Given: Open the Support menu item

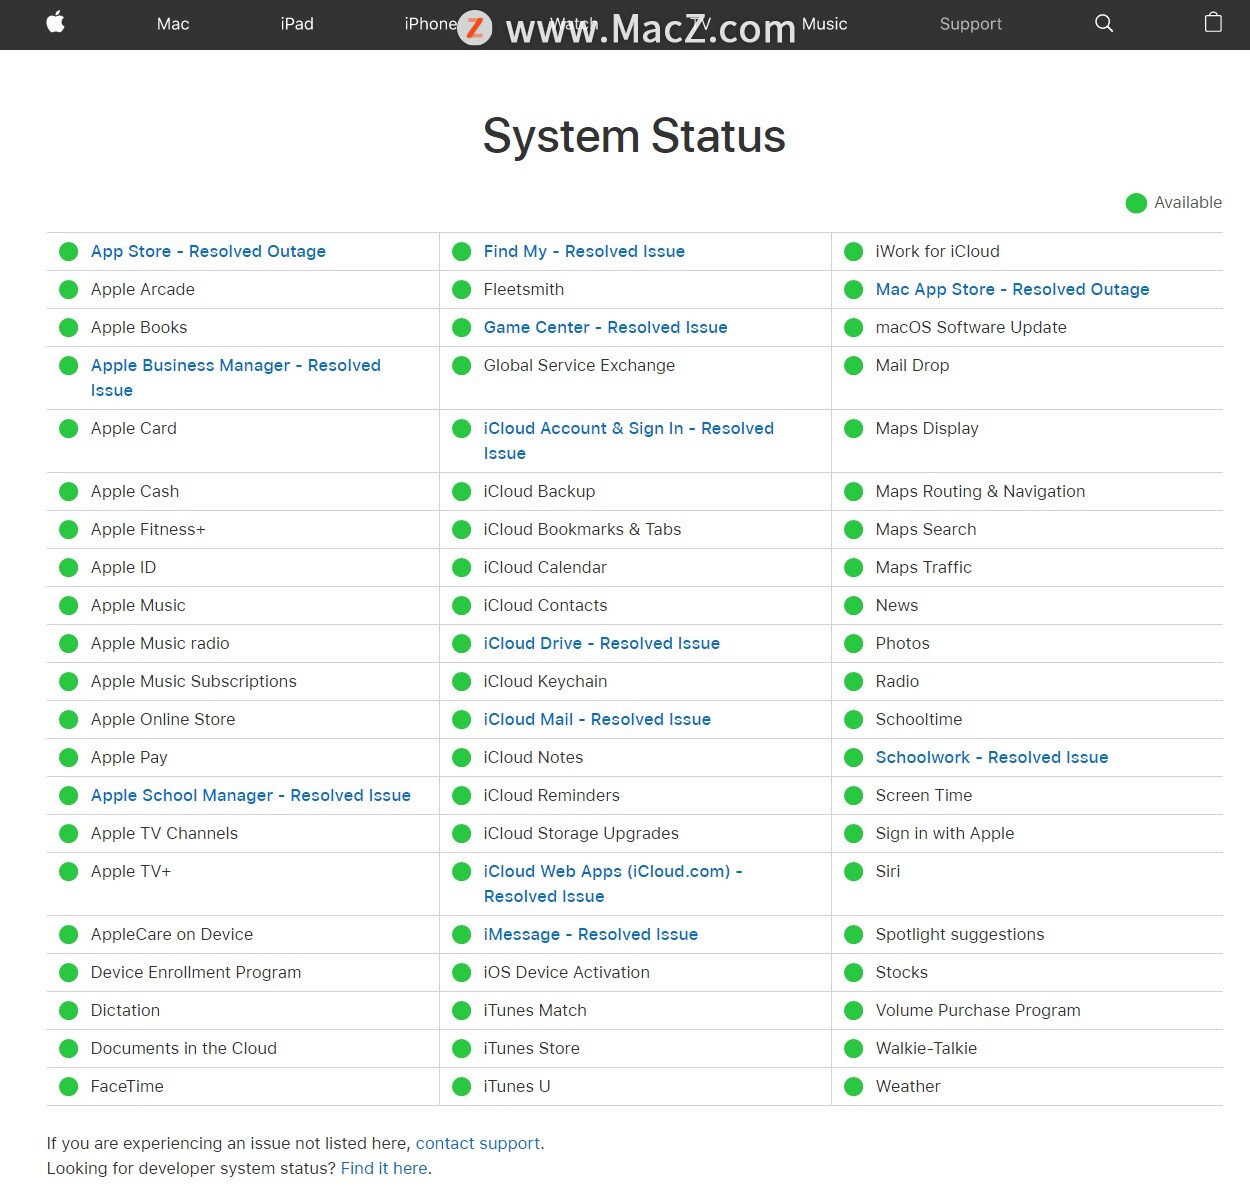Looking at the screenshot, I should coord(971,24).
